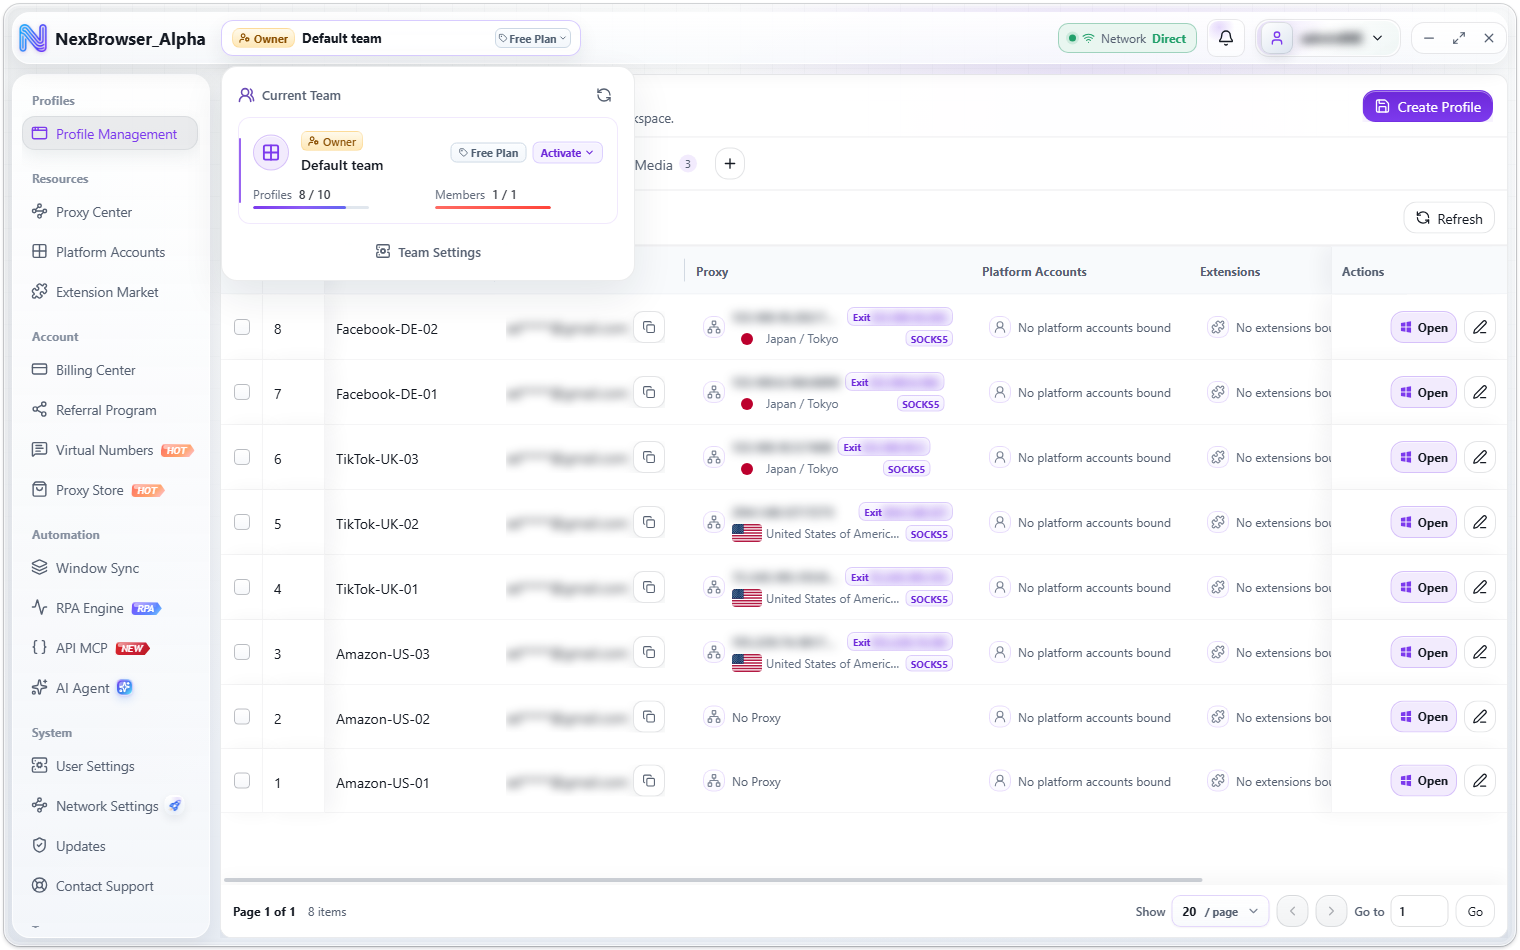The width and height of the screenshot is (1520, 950).
Task: Tick the checkbox for Facebook-DE-01
Action: click(x=242, y=392)
